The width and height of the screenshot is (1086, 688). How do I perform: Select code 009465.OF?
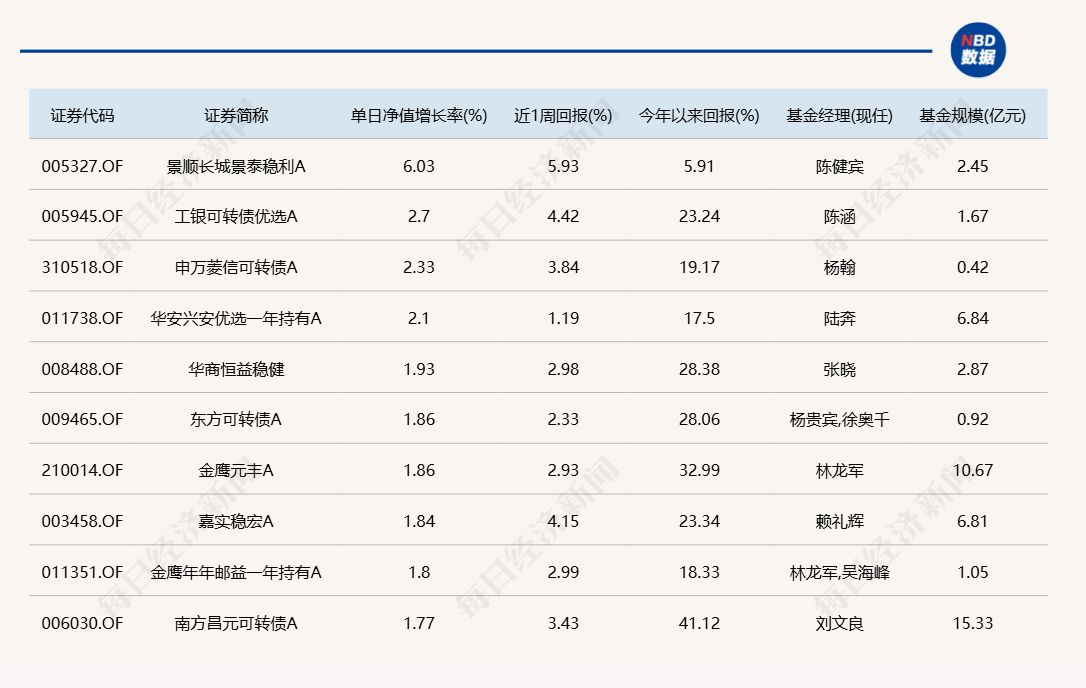(x=82, y=419)
